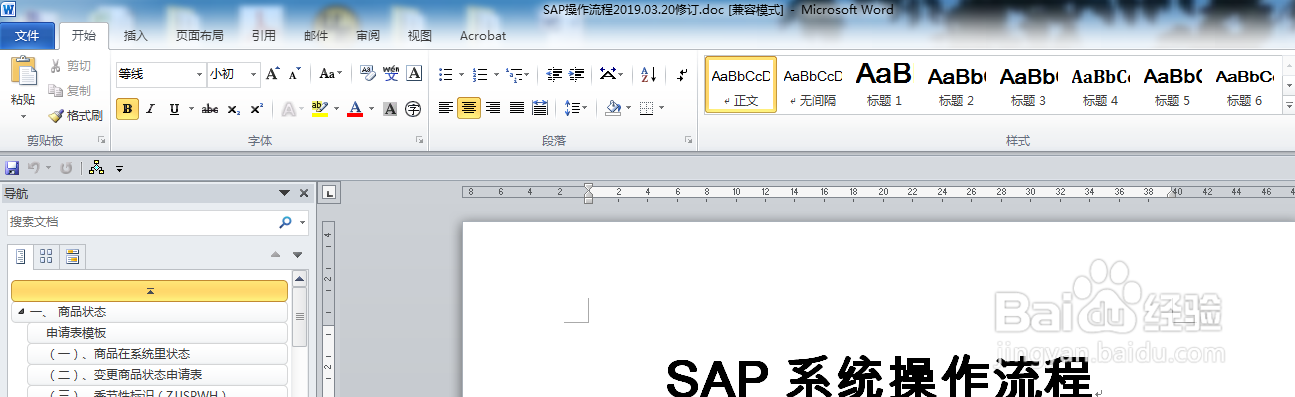This screenshot has height=397, width=1295.
Task: Click the Copy (复制) button
Action: pyautogui.click(x=71, y=90)
